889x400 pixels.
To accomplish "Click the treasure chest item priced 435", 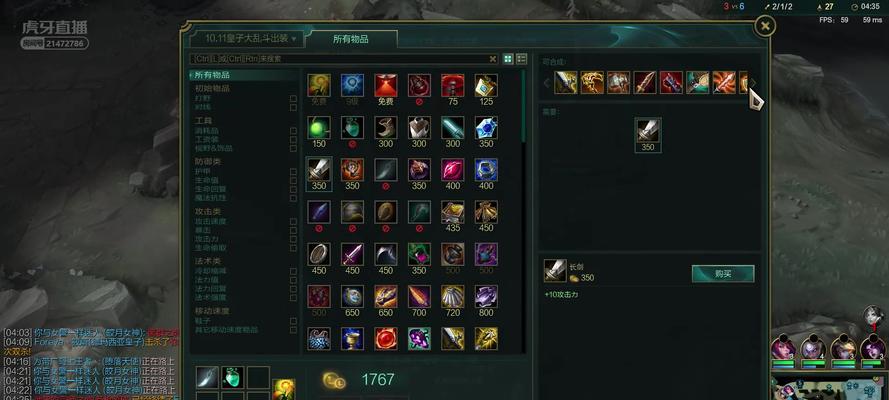I will [x=452, y=212].
